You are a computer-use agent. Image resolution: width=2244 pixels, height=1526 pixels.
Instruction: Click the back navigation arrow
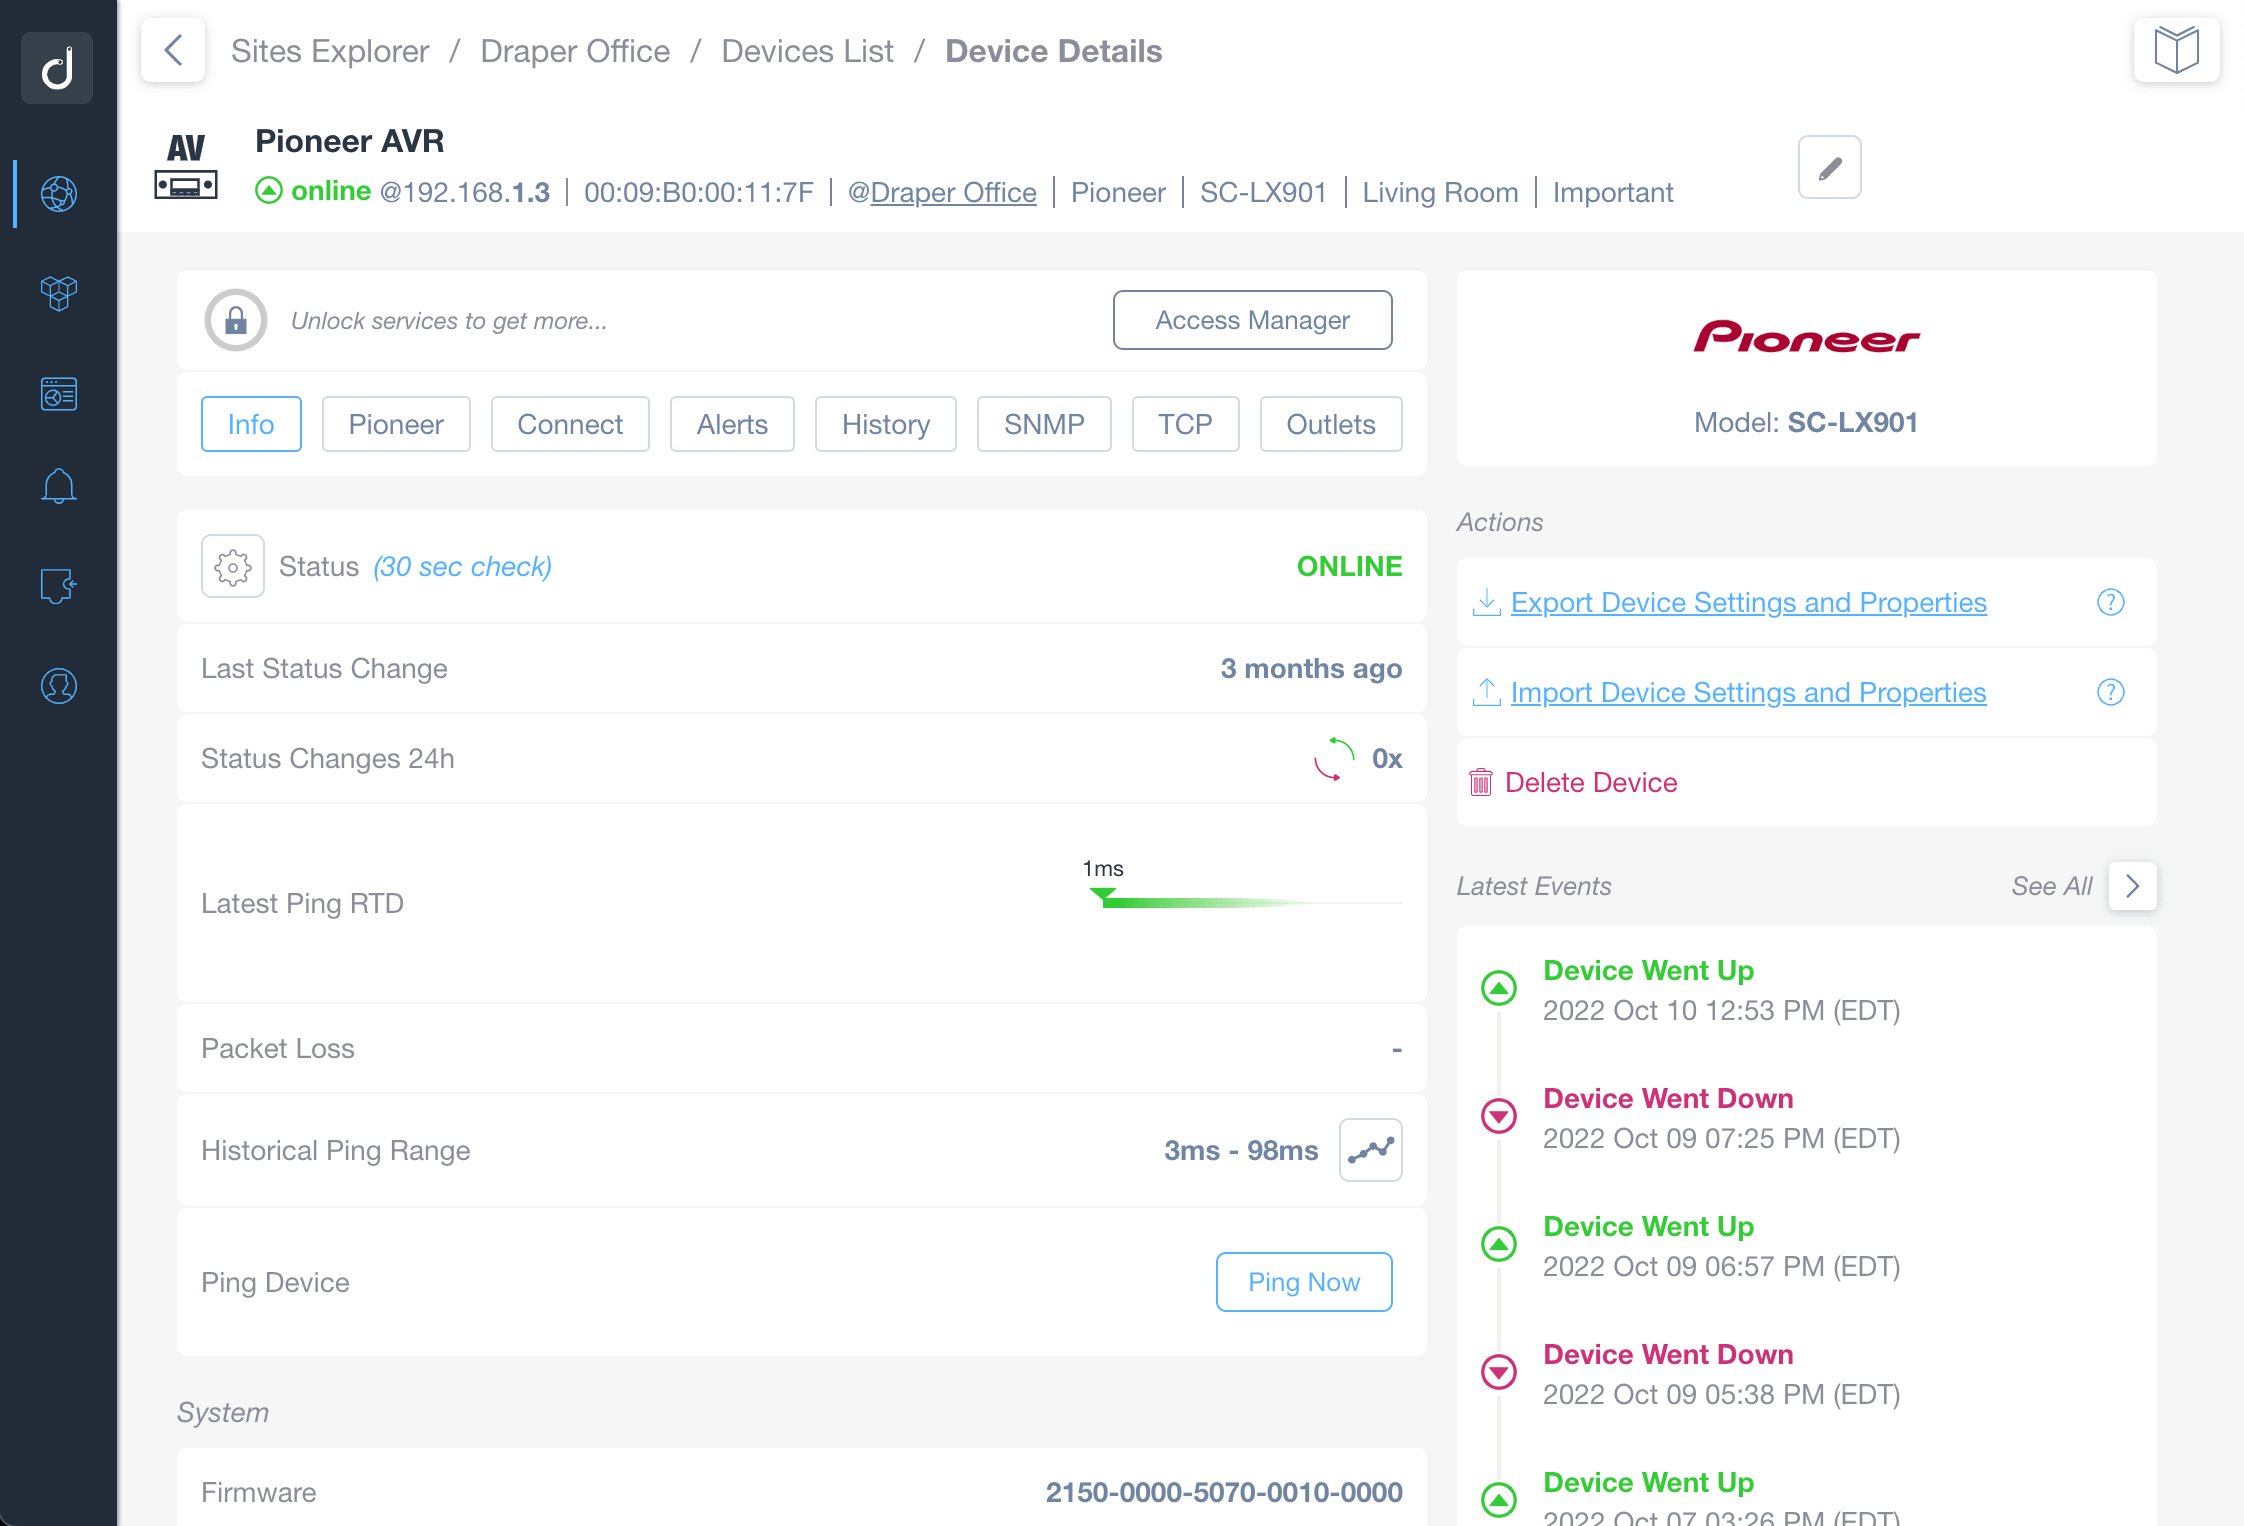coord(174,51)
